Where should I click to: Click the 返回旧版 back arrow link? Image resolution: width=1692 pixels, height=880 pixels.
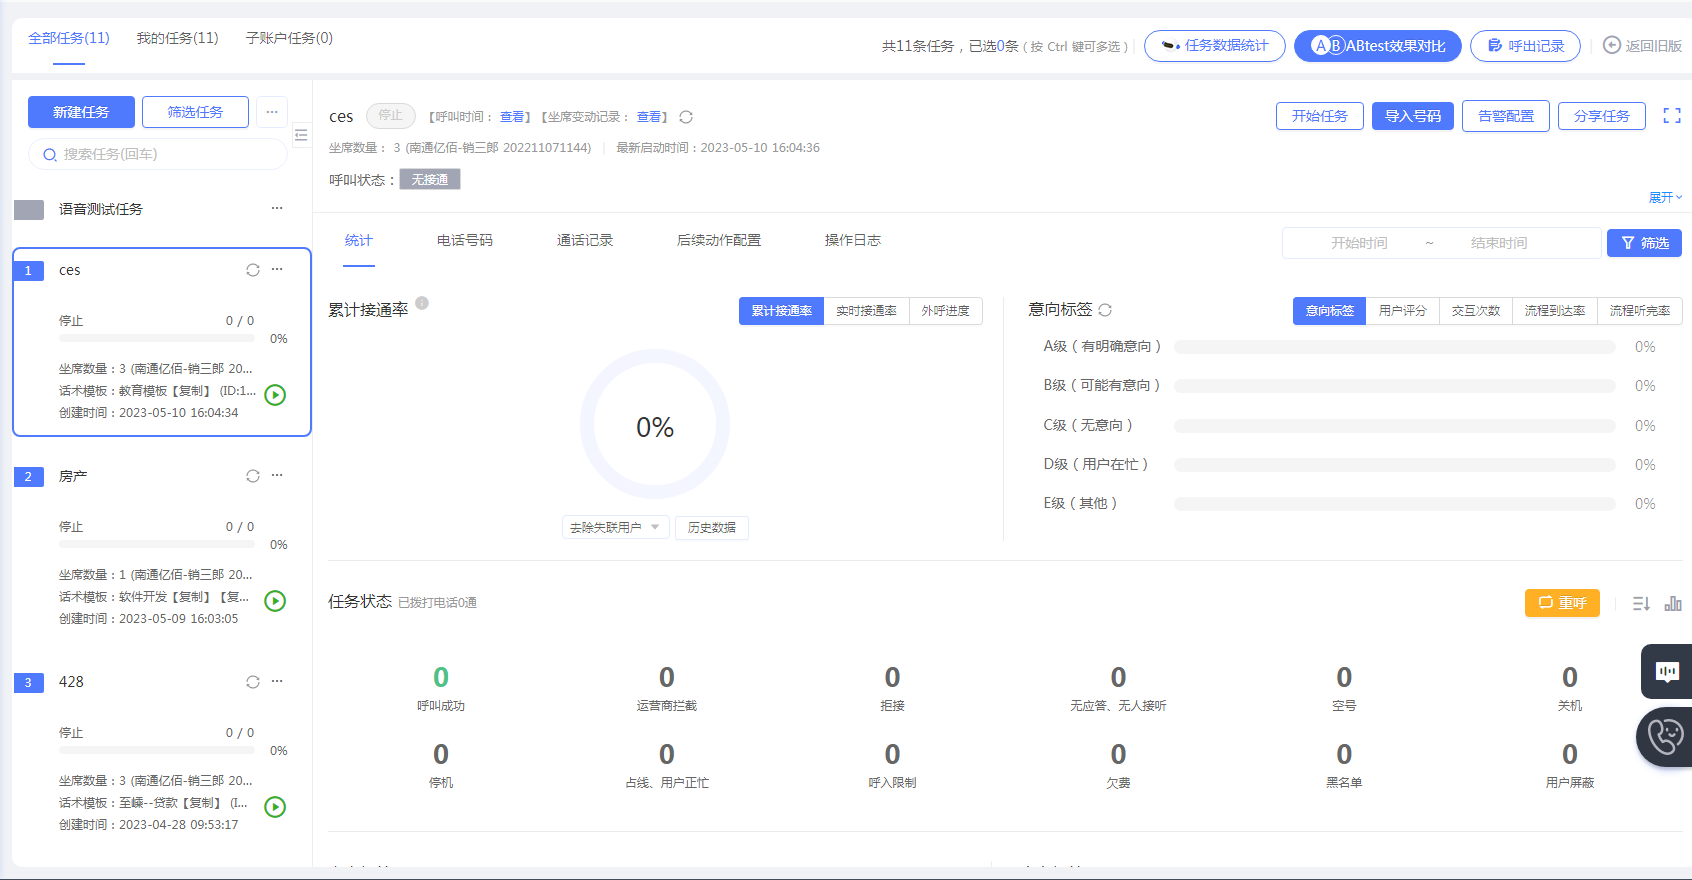tap(1642, 46)
